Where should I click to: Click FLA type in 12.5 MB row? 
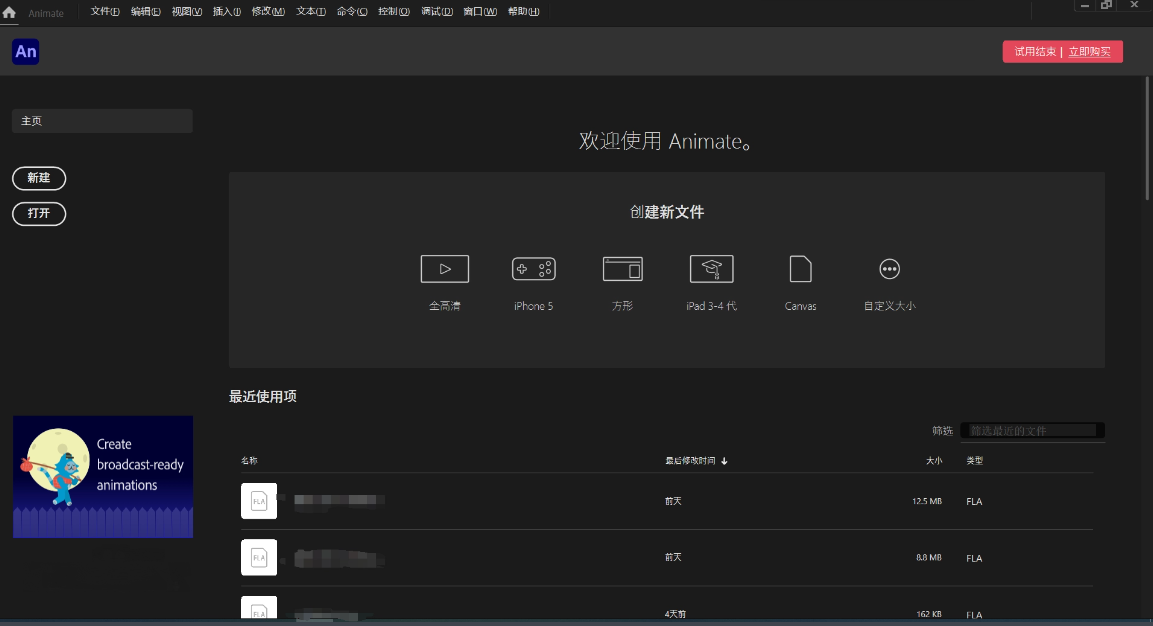coord(974,502)
